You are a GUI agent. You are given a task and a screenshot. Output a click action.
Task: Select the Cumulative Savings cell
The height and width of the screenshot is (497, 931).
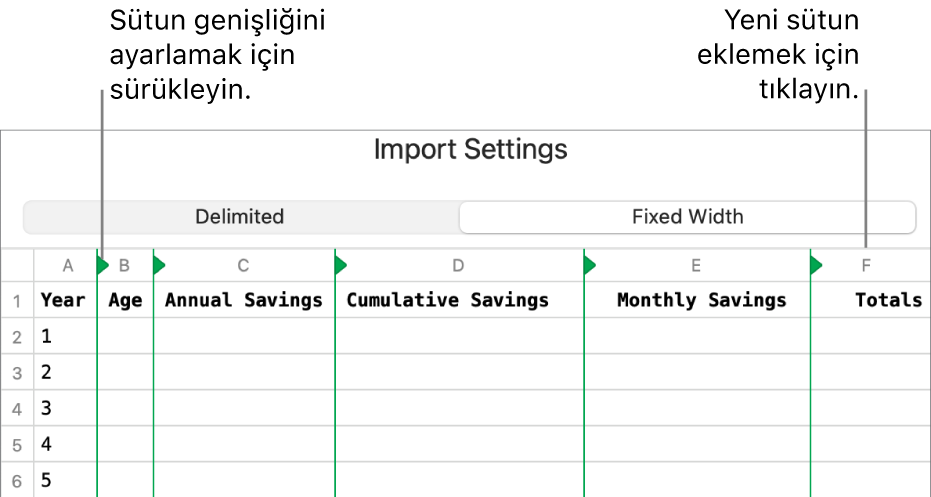[448, 300]
